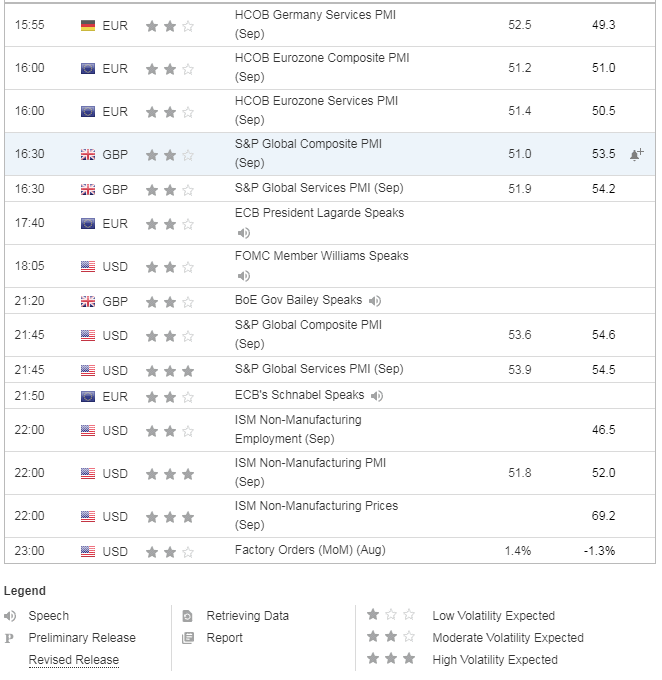Click the volatility stars on USD Services PMI row
662x680 pixels.
tap(170, 371)
